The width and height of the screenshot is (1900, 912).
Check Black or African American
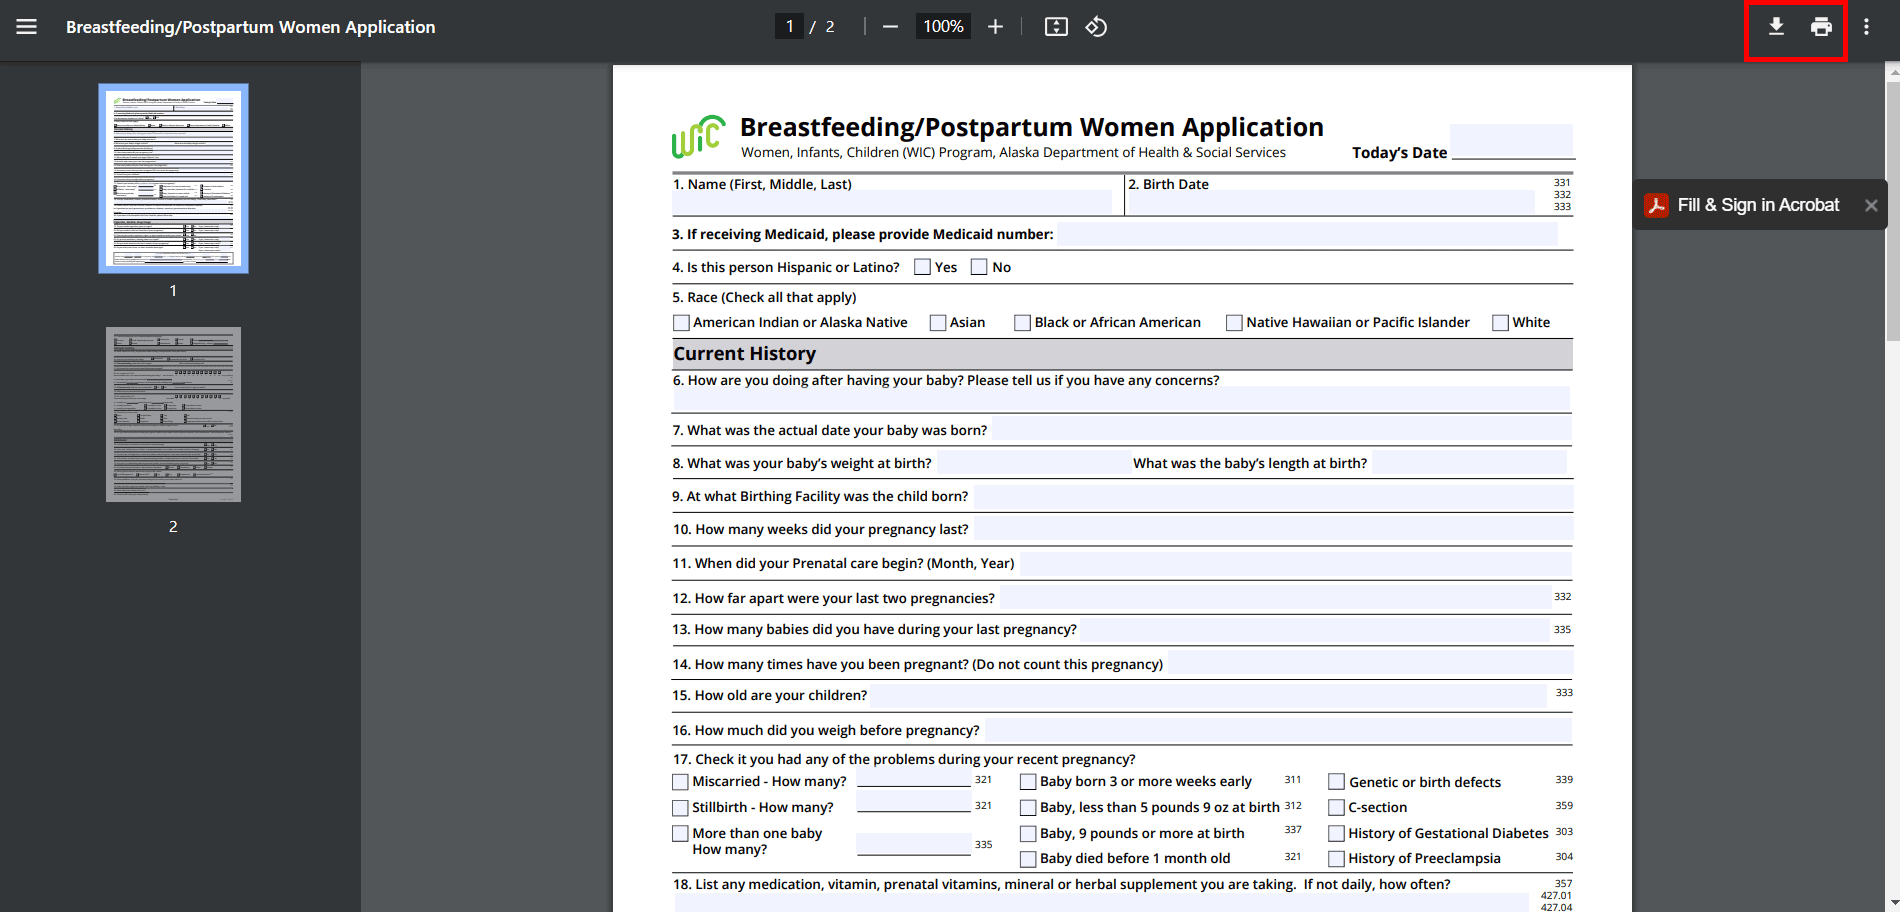[x=1022, y=323]
